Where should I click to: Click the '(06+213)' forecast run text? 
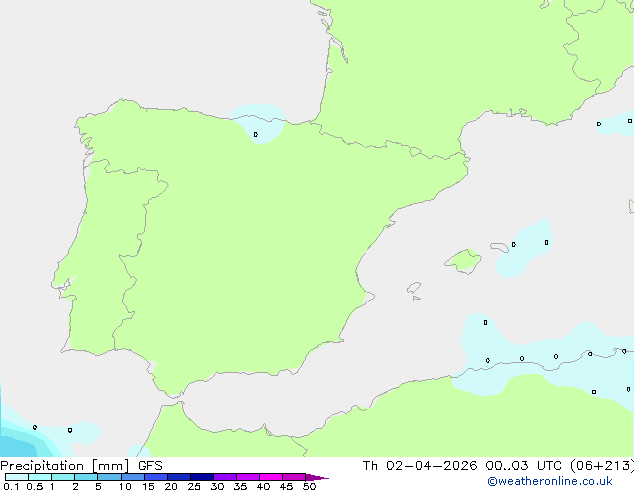click(602, 466)
